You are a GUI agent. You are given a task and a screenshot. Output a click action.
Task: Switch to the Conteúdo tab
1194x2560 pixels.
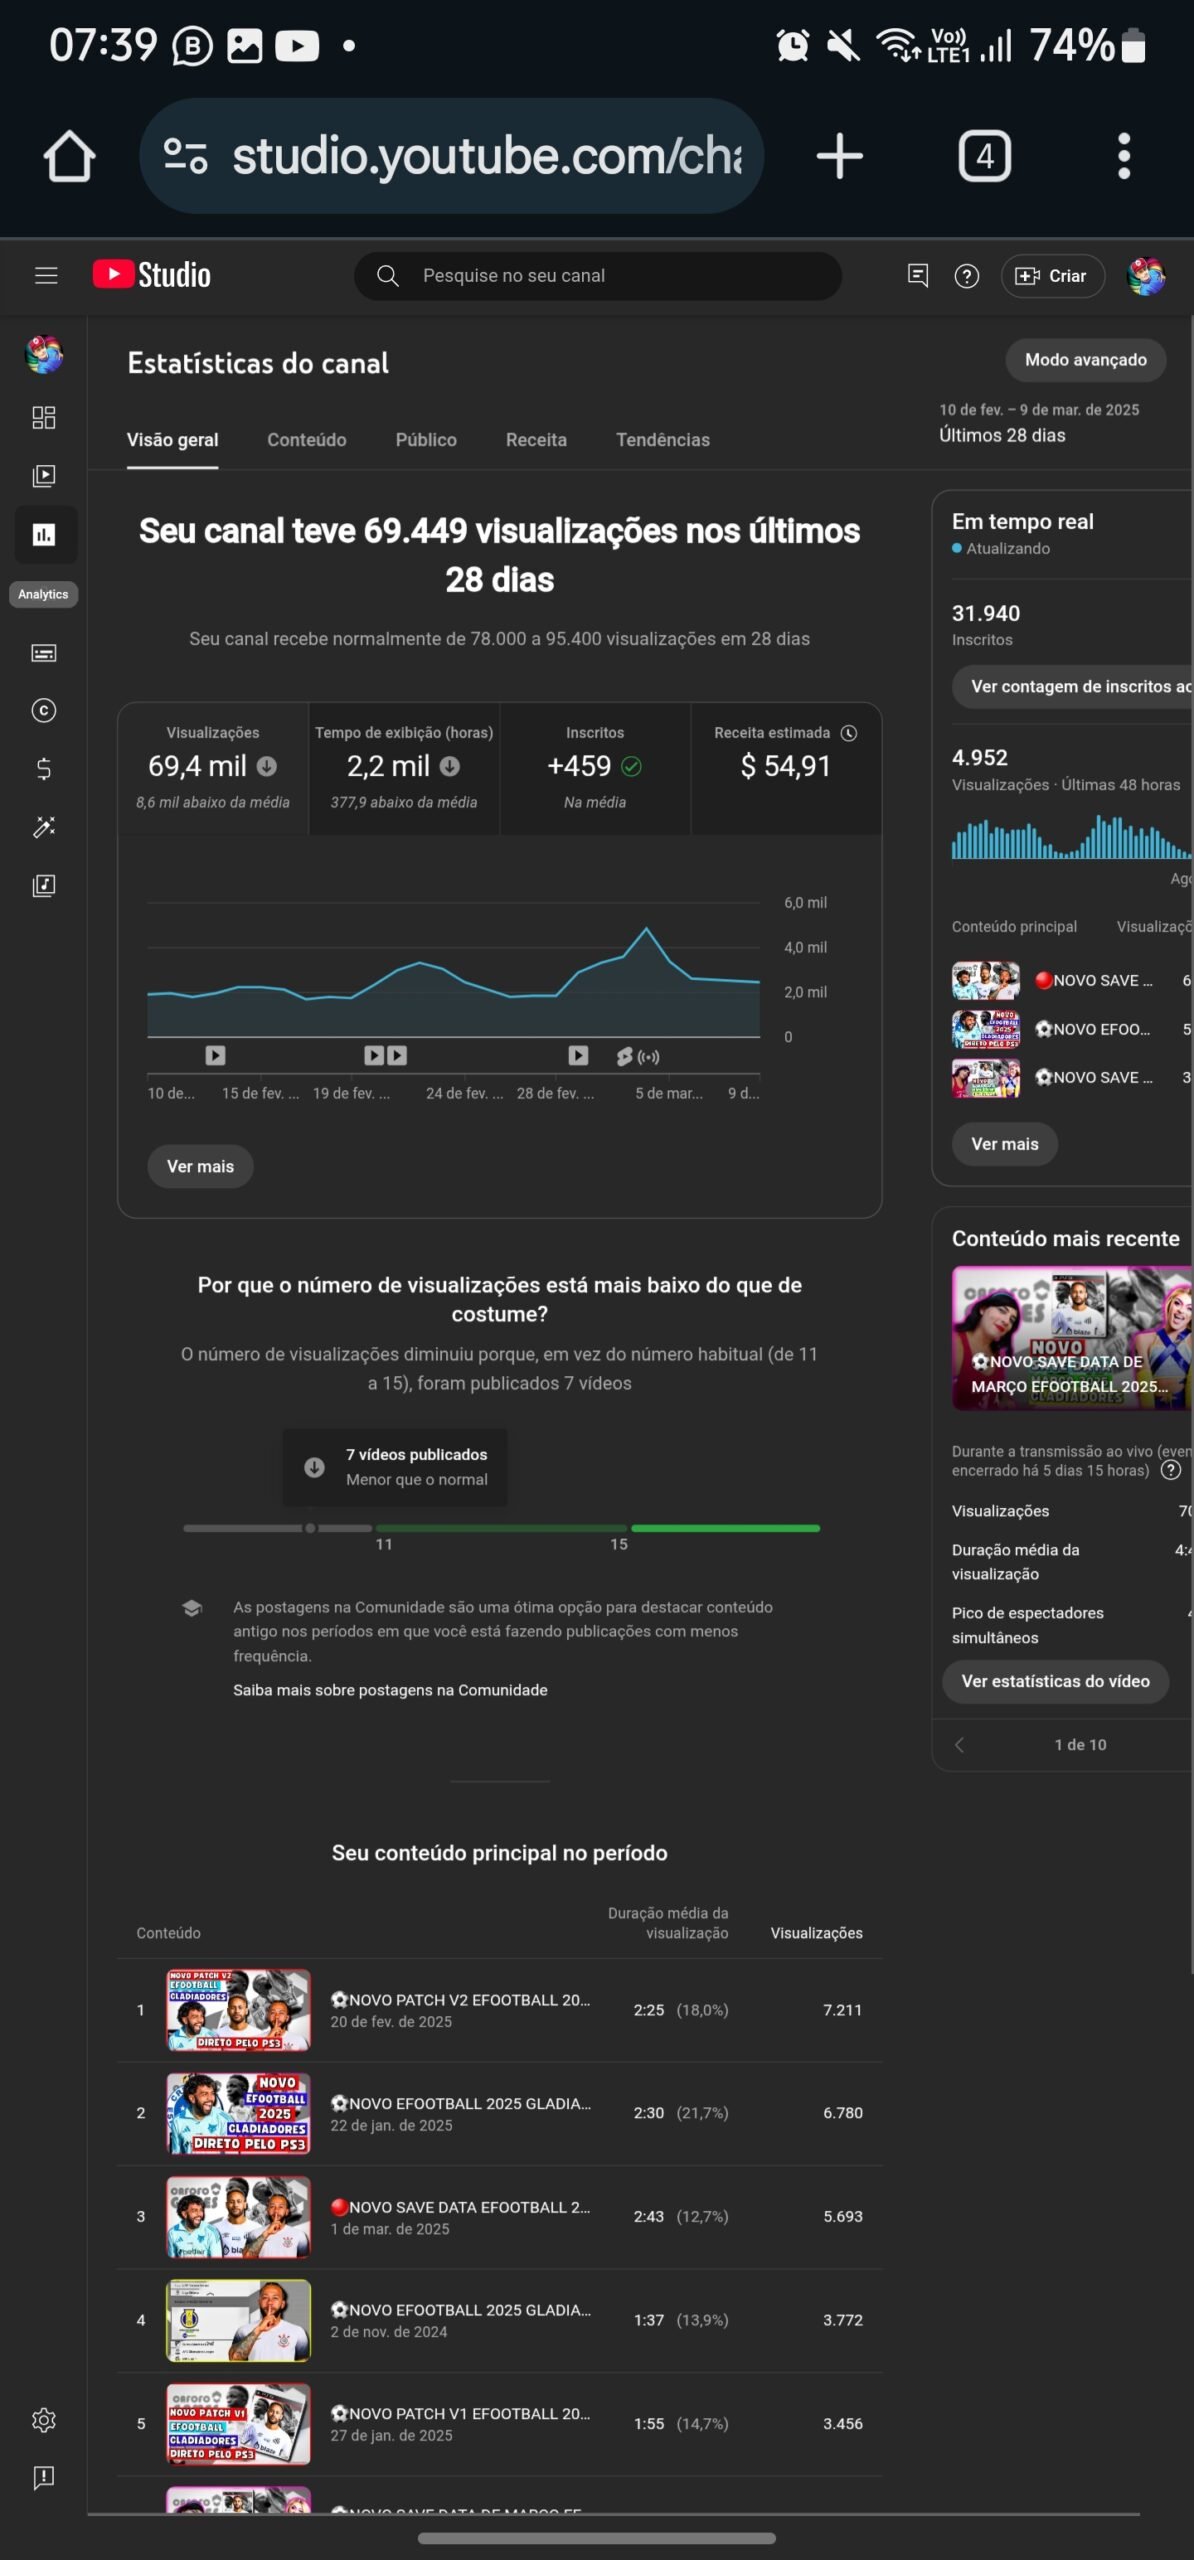click(x=307, y=440)
